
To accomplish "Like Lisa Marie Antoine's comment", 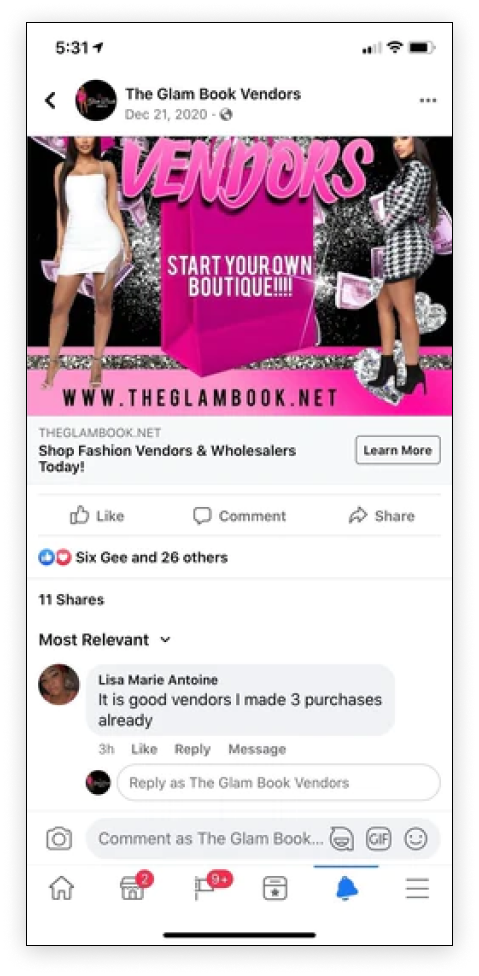I will tap(144, 749).
